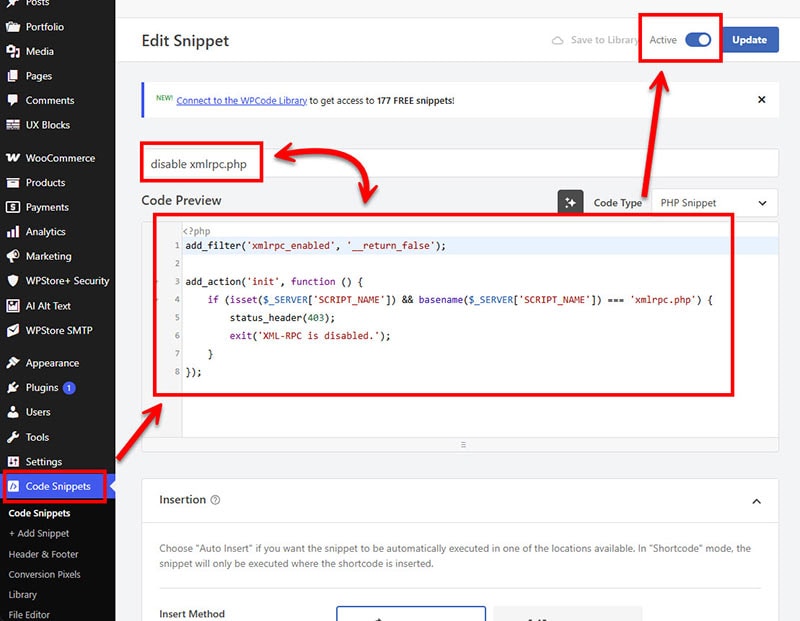
Task: Click the Plugins plug icon
Action: (x=13, y=387)
